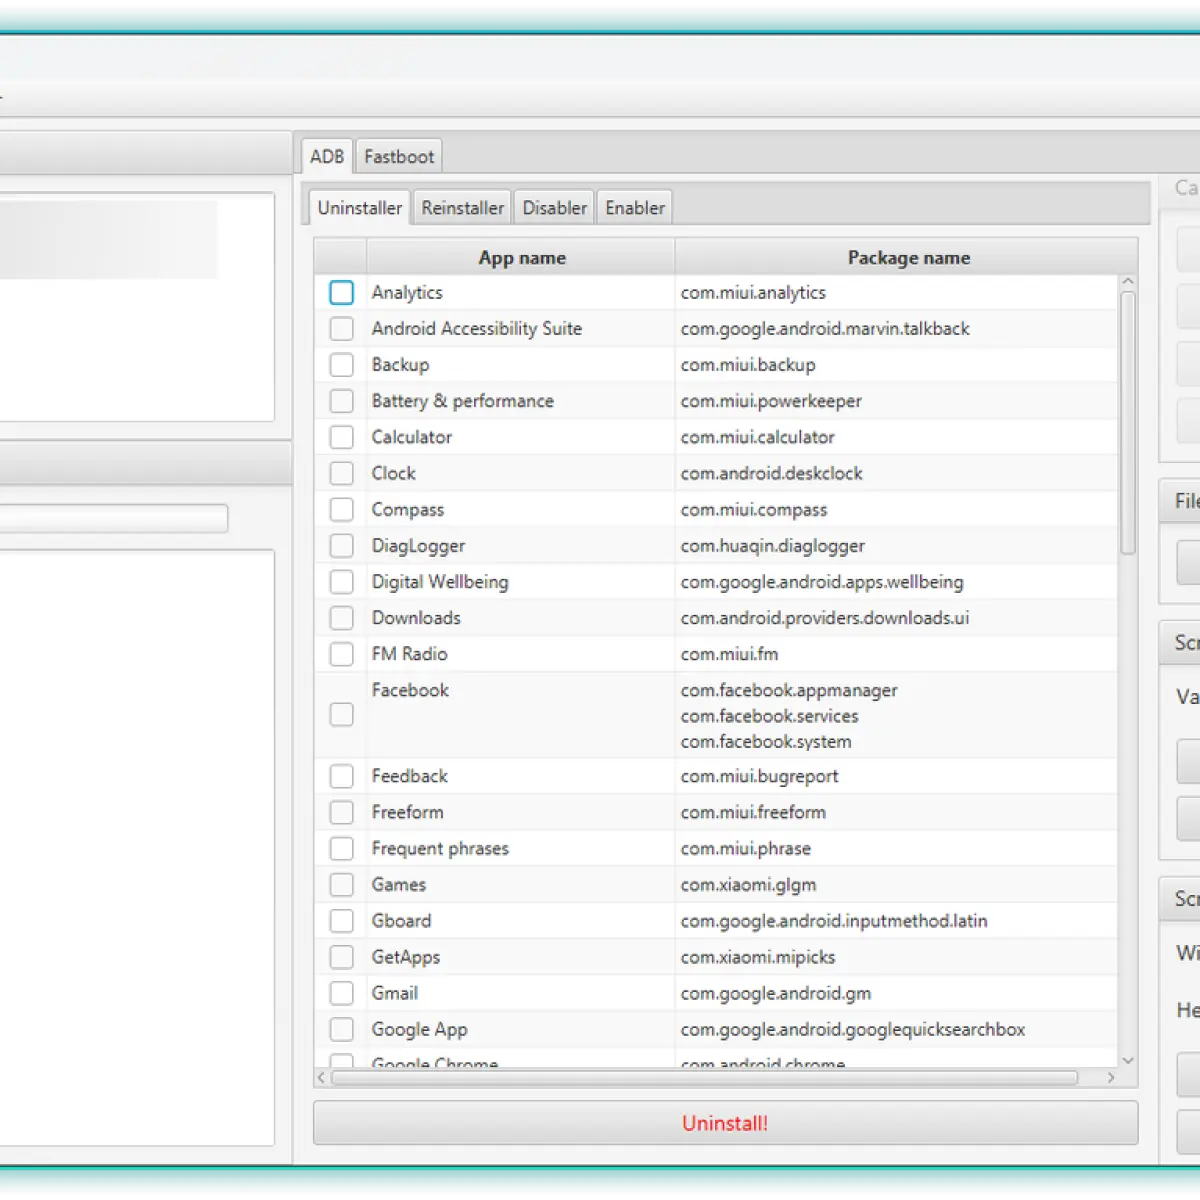Viewport: 1200px width, 1200px height.
Task: Toggle the Games checkbox
Action: (341, 884)
